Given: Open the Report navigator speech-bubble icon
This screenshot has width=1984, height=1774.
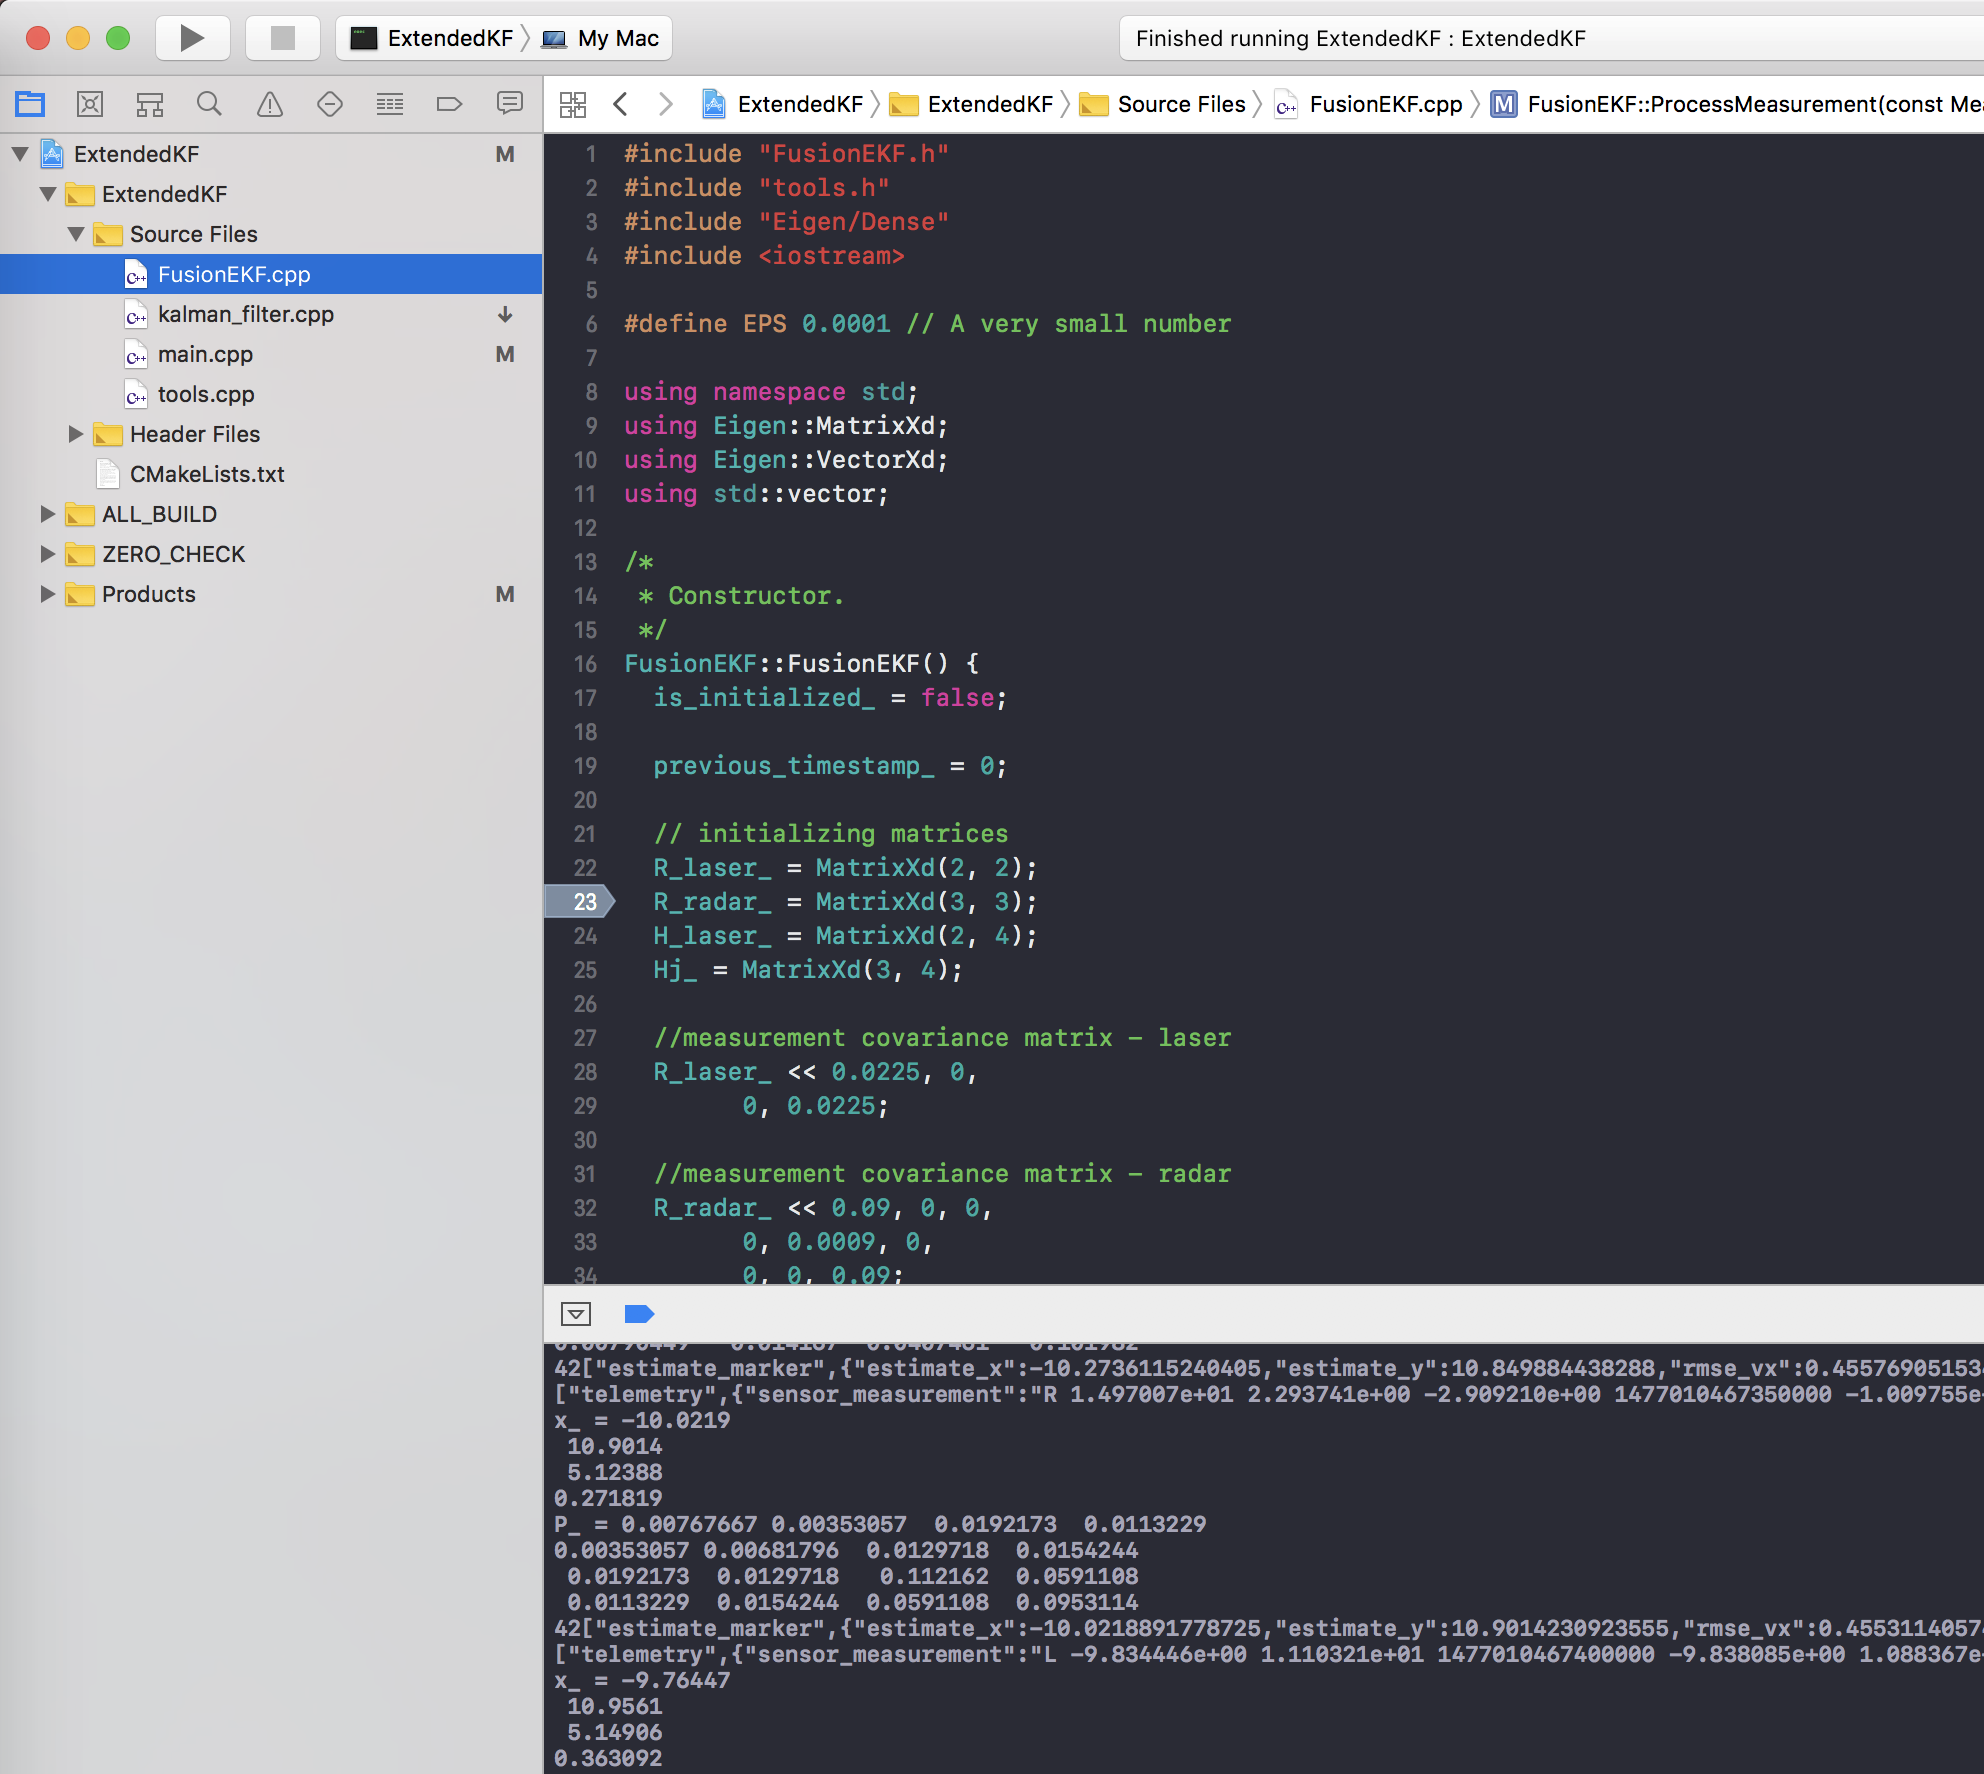Looking at the screenshot, I should [x=510, y=104].
